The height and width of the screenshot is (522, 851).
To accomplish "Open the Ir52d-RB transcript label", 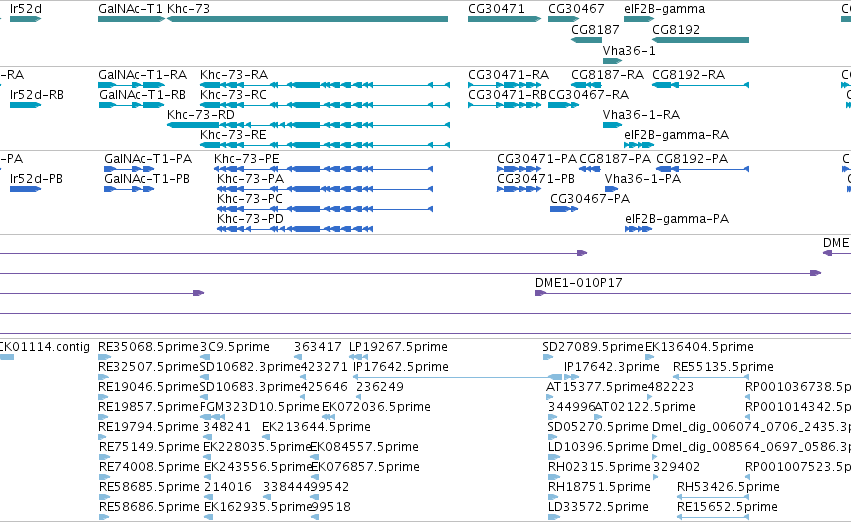I will 36,95.
